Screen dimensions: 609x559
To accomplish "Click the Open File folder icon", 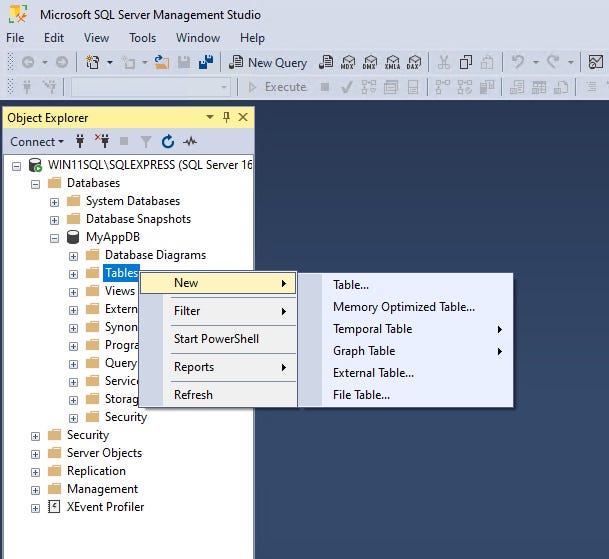I will pos(162,63).
